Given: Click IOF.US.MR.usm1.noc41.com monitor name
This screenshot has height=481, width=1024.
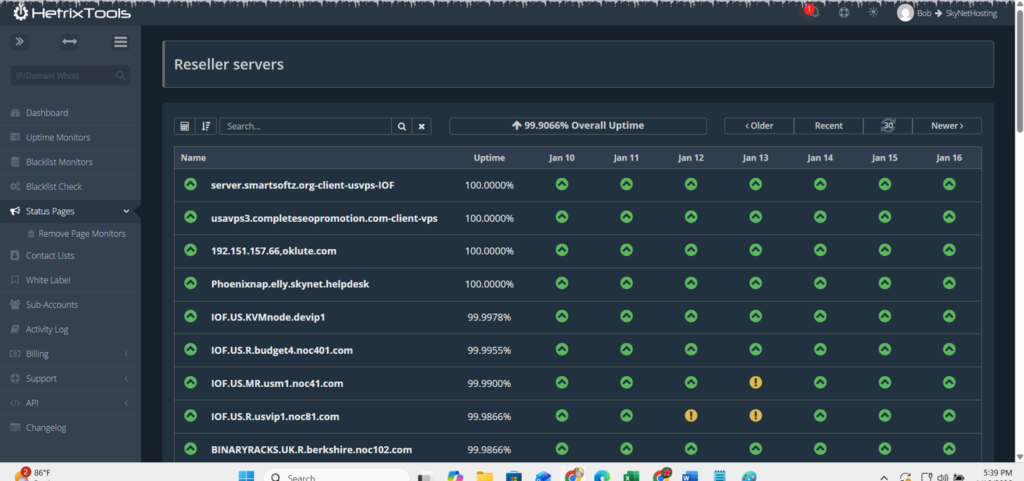Looking at the screenshot, I should pyautogui.click(x=277, y=384).
